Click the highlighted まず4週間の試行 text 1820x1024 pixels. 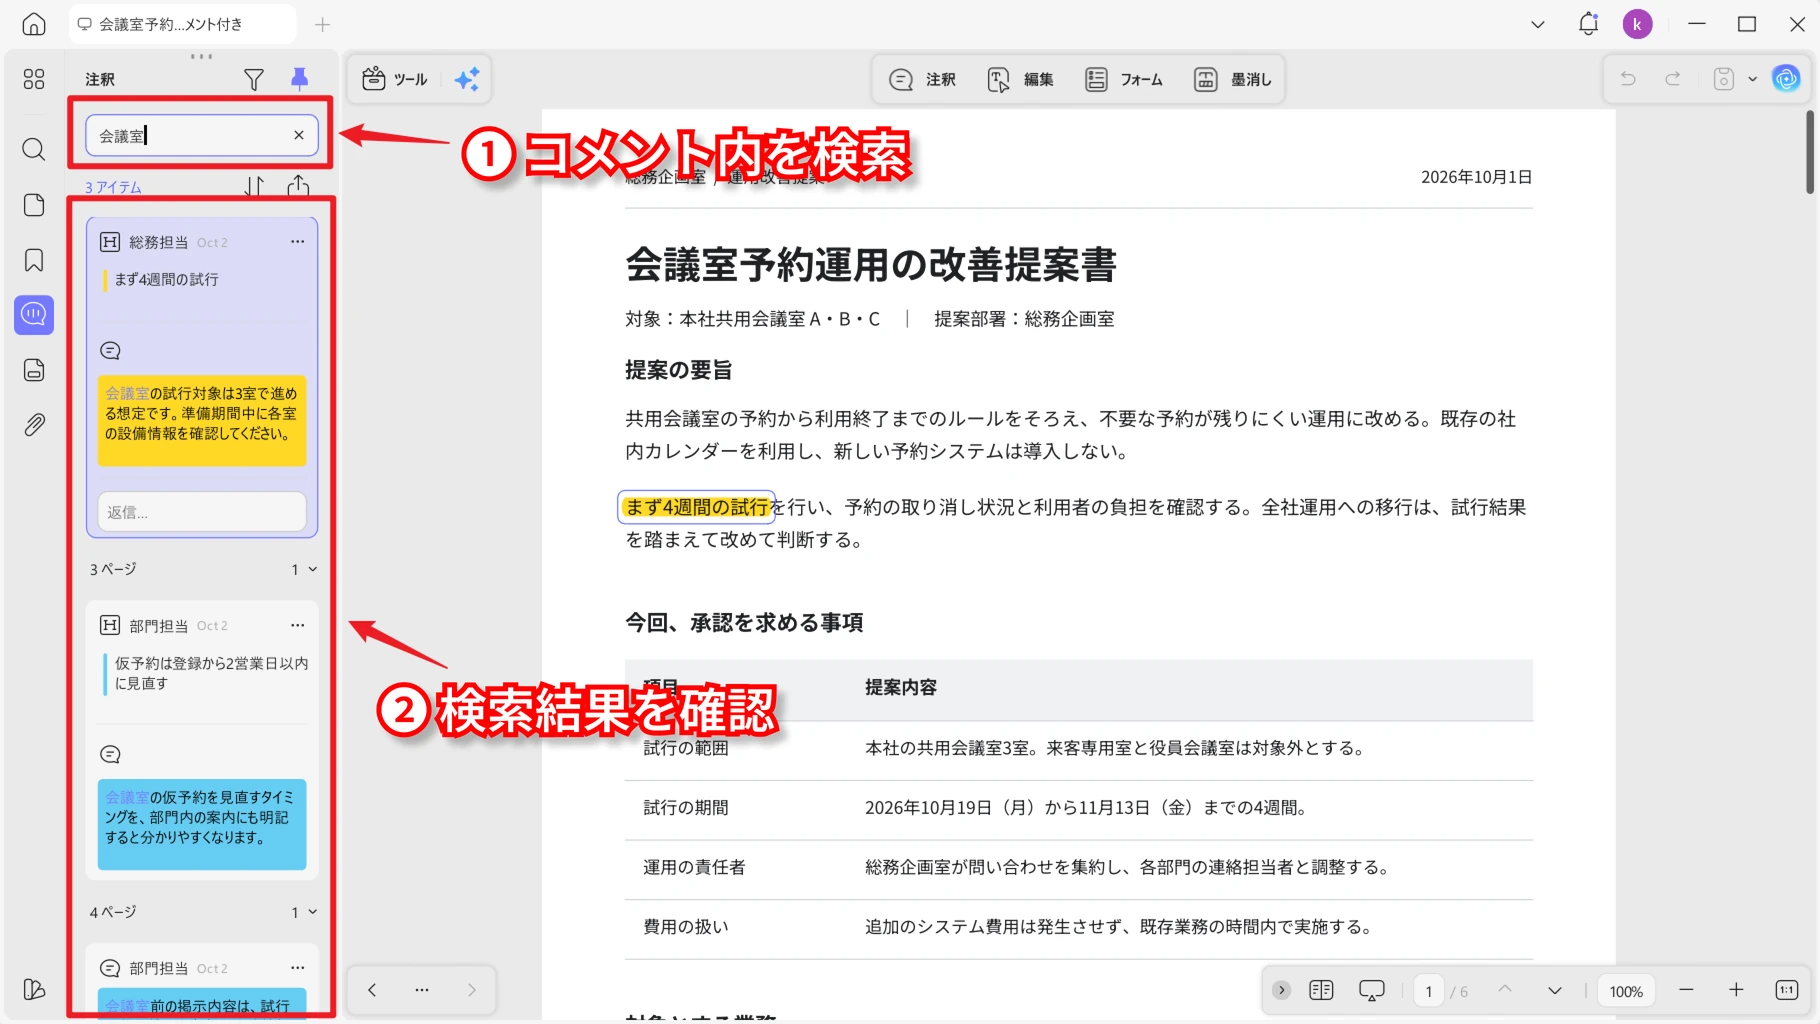[x=697, y=507]
